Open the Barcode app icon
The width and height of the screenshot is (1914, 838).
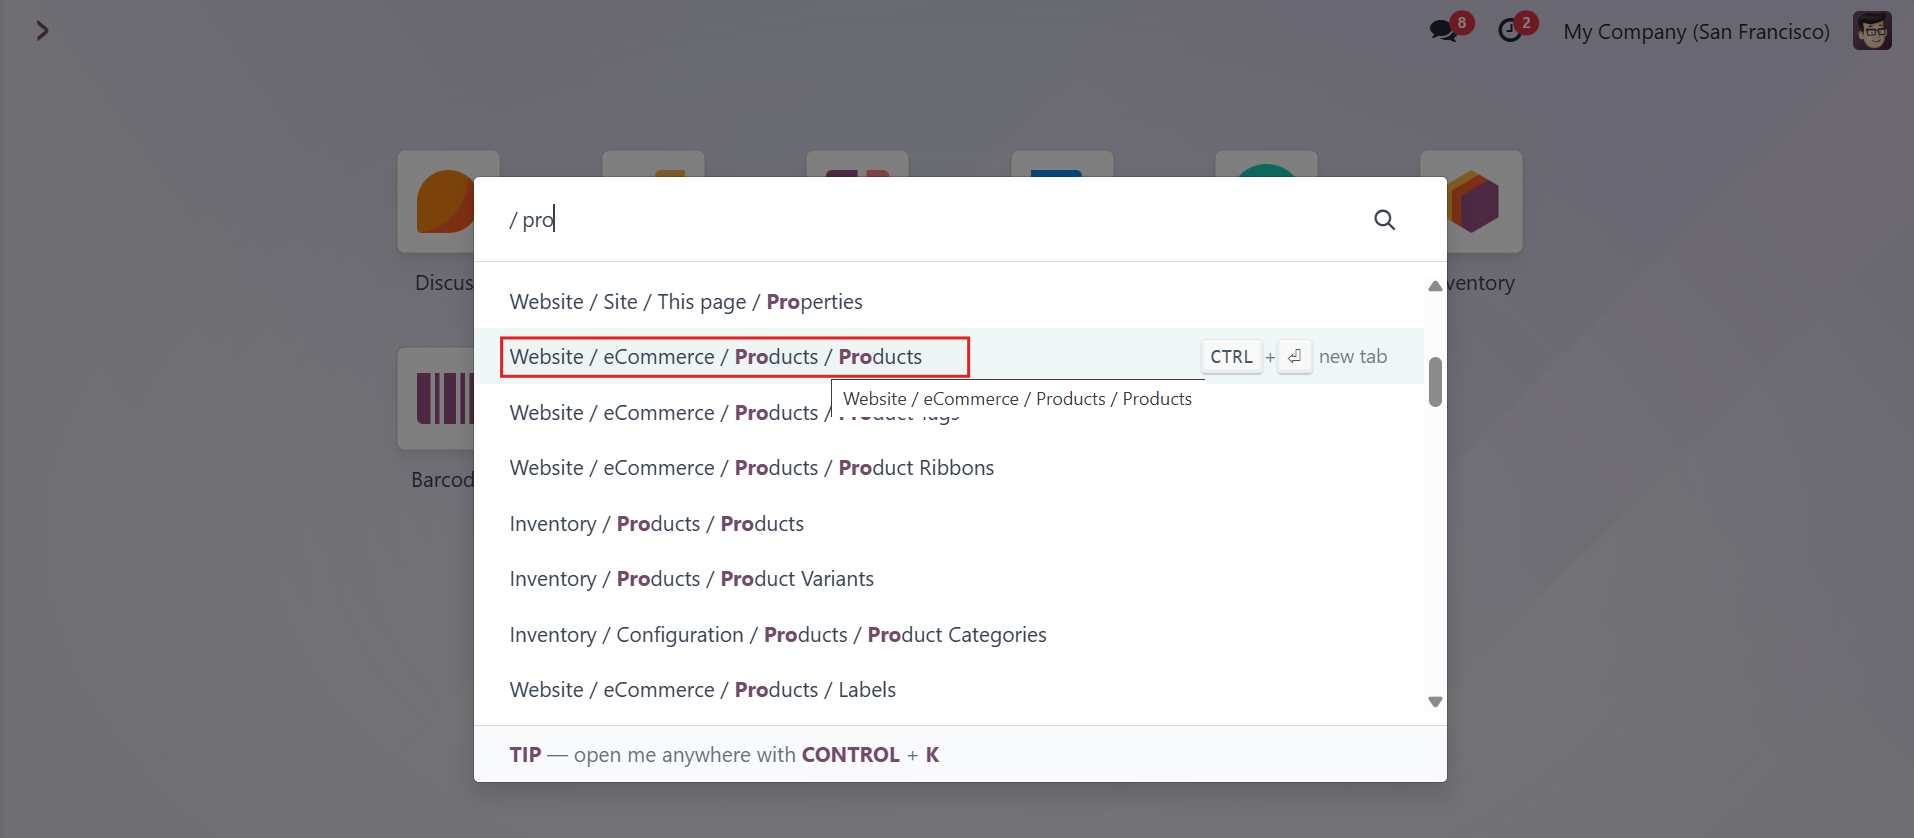(x=437, y=398)
